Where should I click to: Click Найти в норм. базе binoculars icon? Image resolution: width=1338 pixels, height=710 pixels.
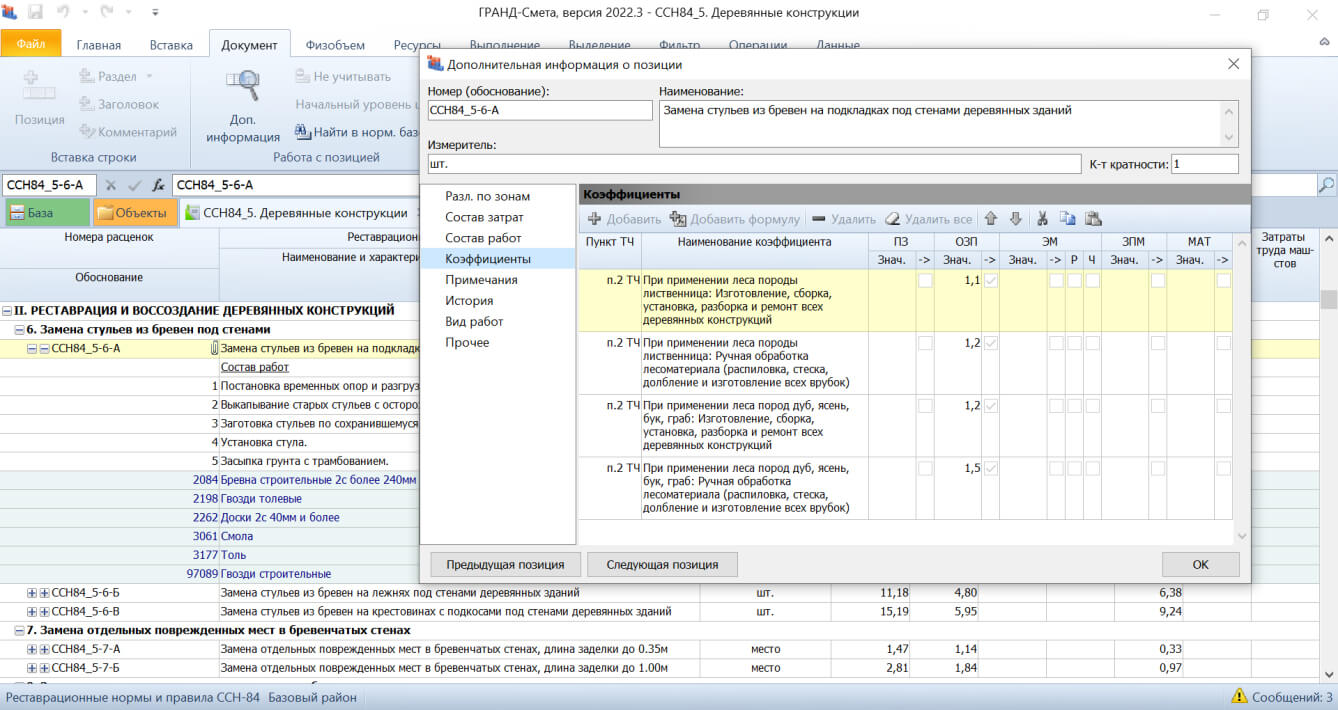click(x=302, y=131)
